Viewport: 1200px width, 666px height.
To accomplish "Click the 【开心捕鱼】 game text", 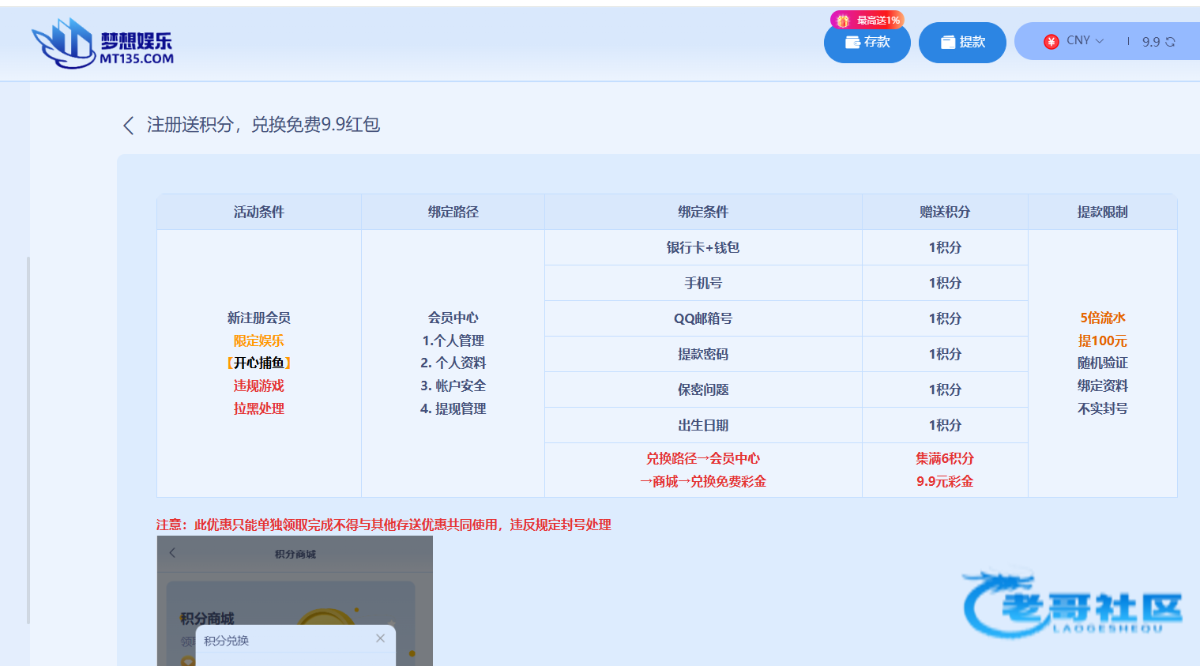I will pos(259,363).
